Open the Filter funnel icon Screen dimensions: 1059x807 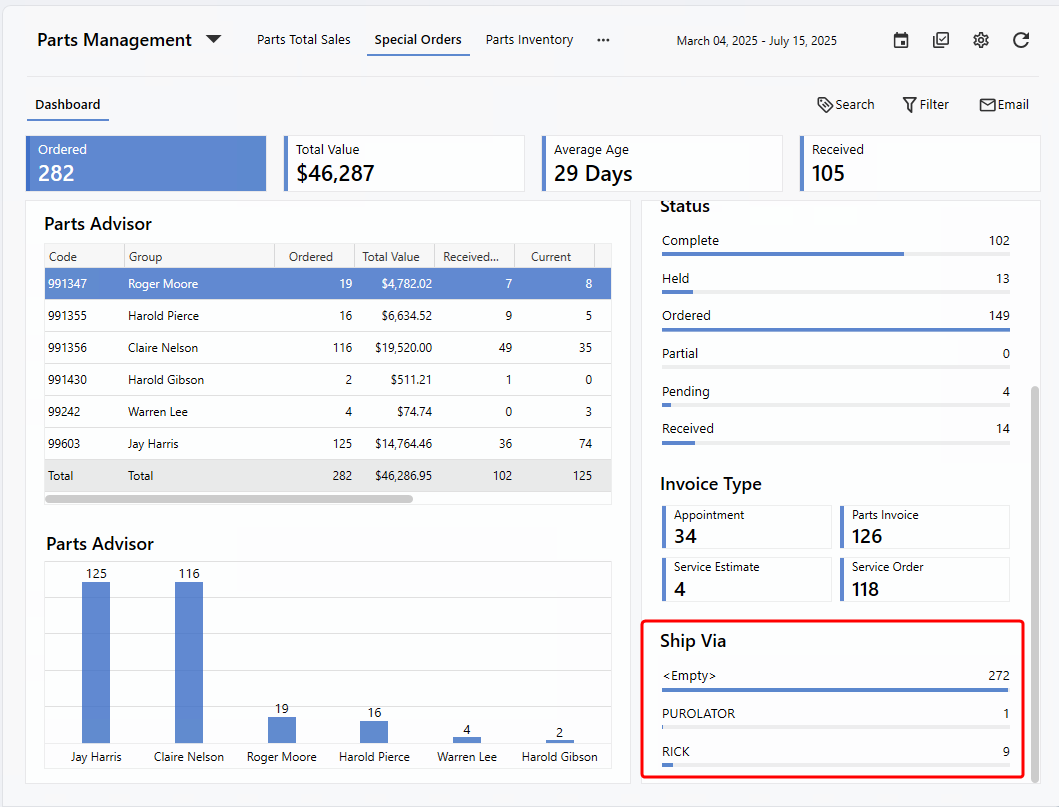909,105
